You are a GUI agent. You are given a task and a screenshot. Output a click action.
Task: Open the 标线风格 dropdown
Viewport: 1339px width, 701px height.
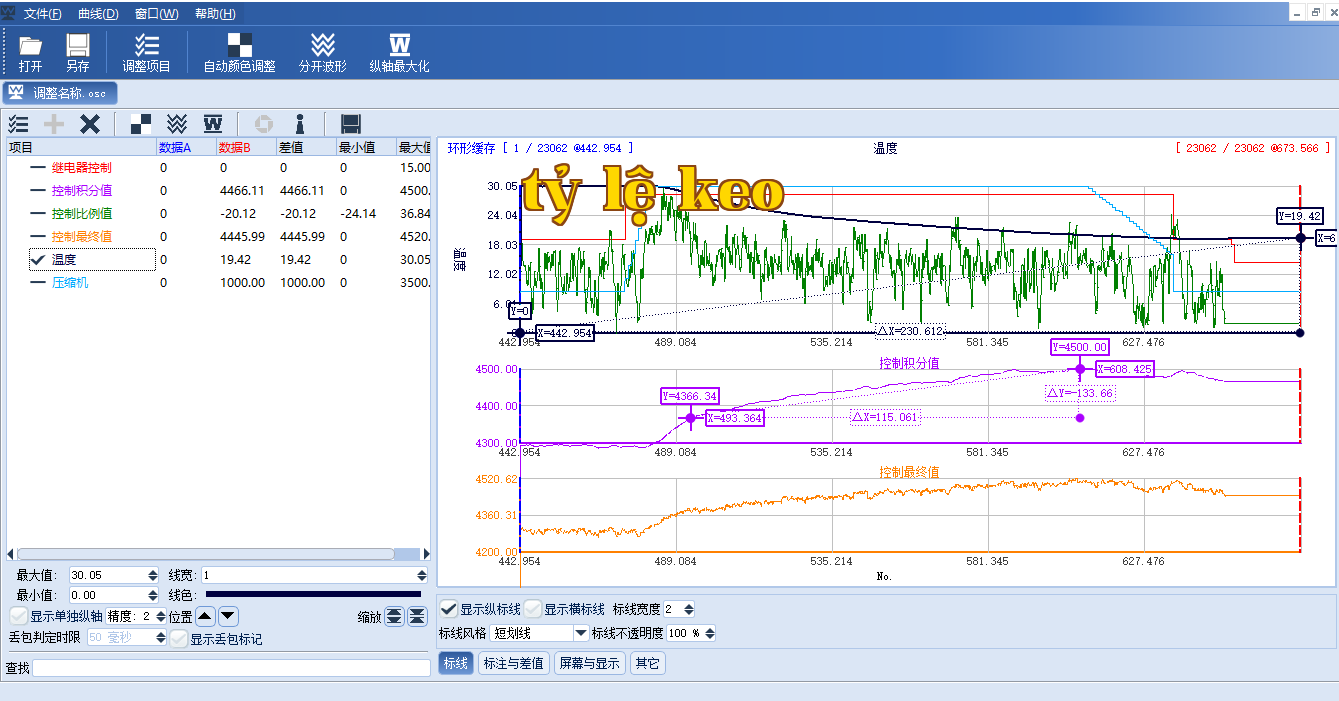coord(581,633)
